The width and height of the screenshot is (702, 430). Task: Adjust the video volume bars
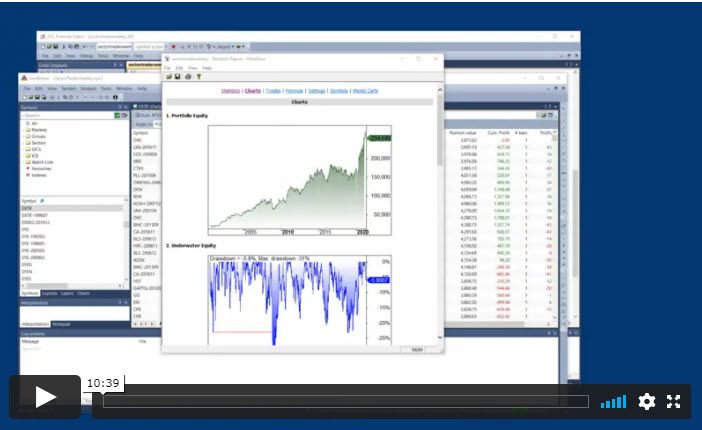613,402
